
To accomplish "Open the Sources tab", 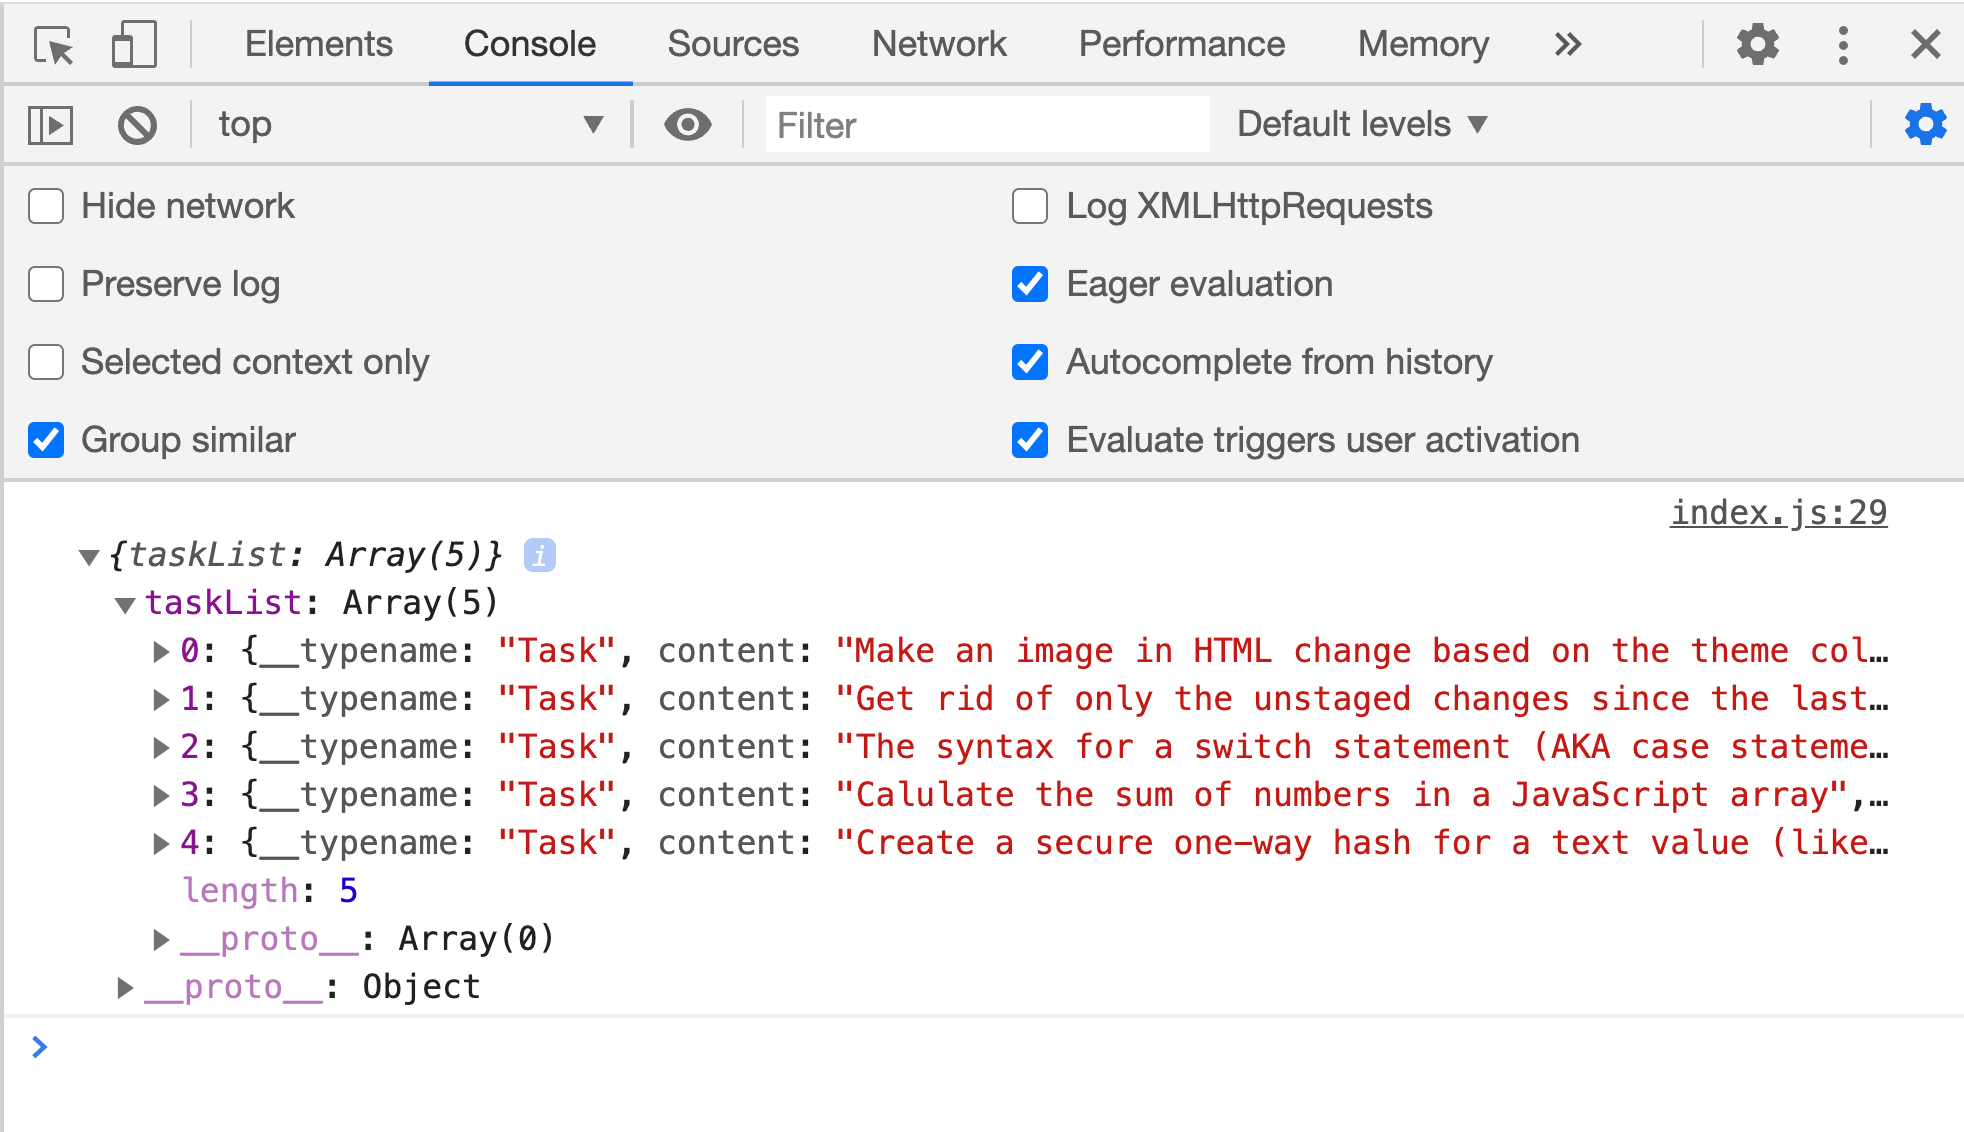I will click(x=733, y=44).
